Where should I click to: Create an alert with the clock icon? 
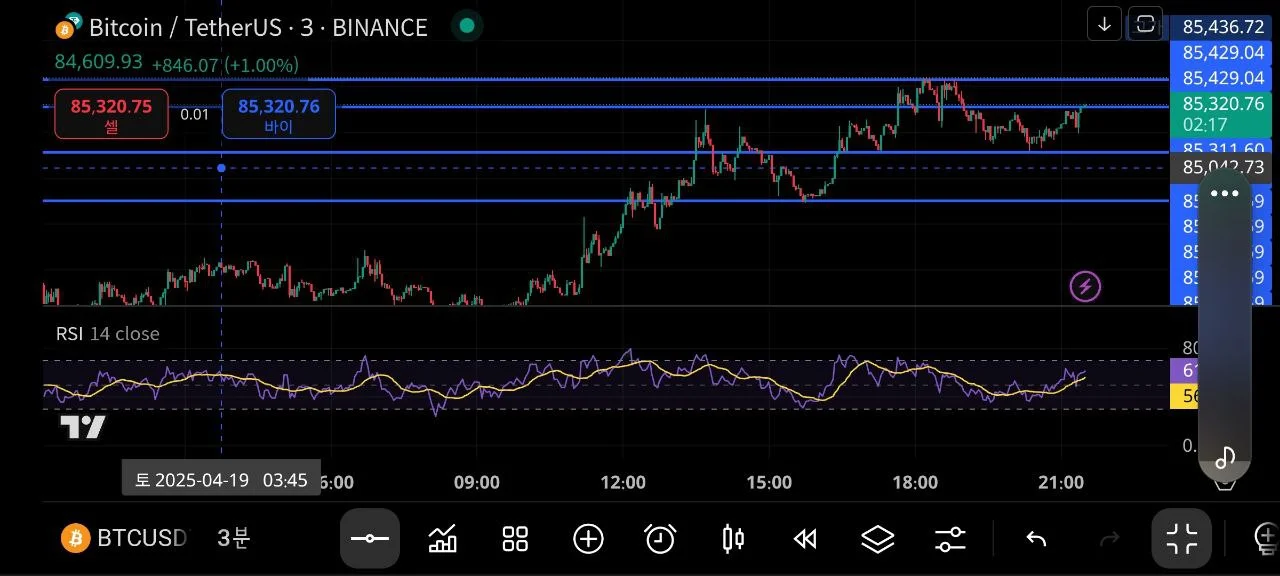[x=660, y=539]
